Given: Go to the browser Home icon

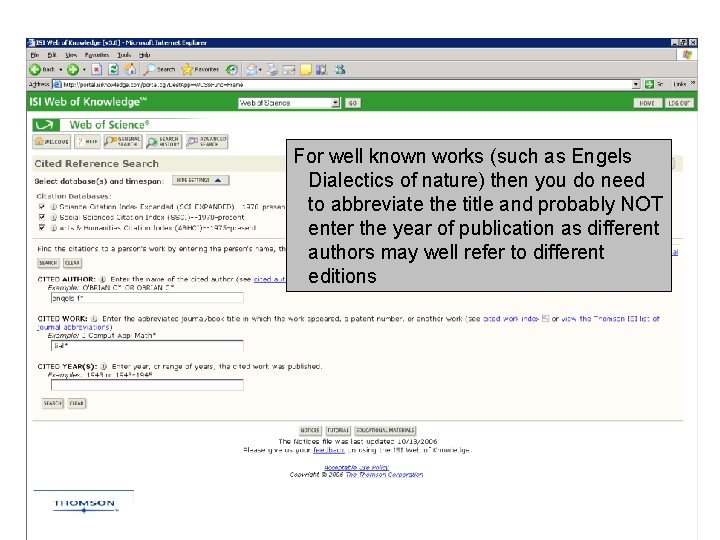Looking at the screenshot, I should (x=131, y=69).
